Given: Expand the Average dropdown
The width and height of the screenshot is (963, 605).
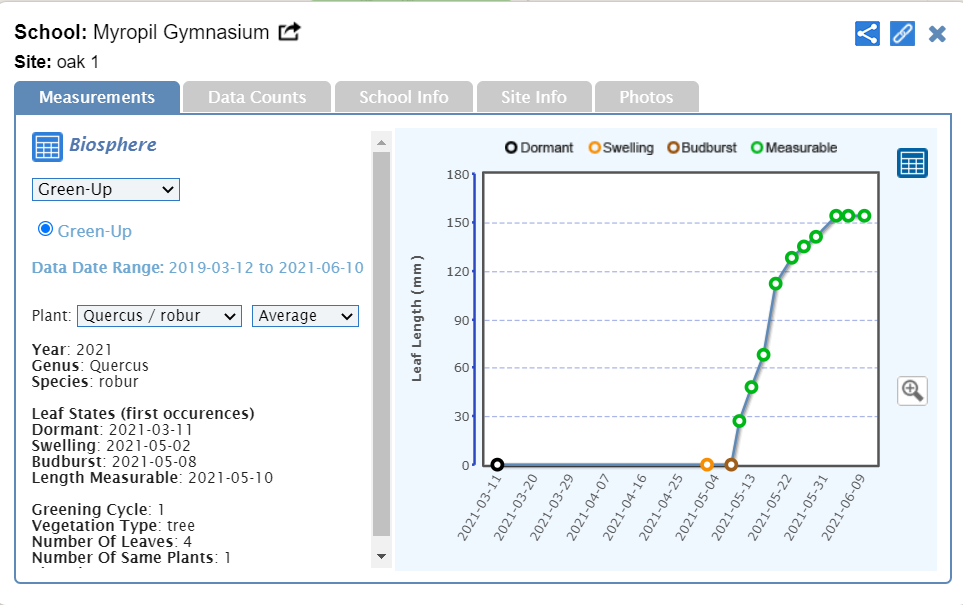Looking at the screenshot, I should (x=305, y=316).
